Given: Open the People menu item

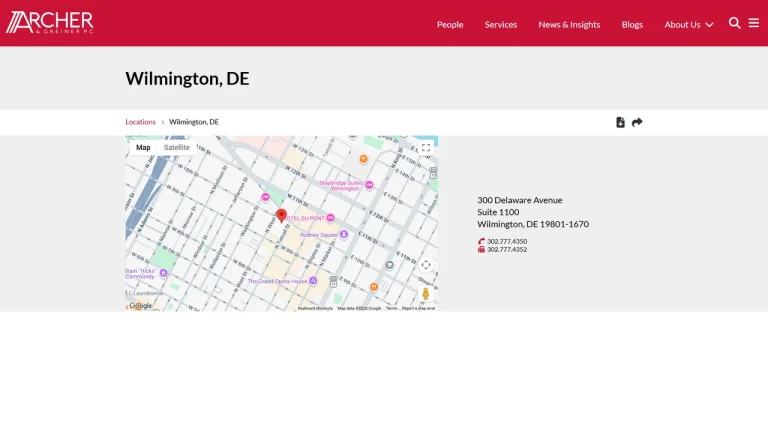Looking at the screenshot, I should coord(450,24).
